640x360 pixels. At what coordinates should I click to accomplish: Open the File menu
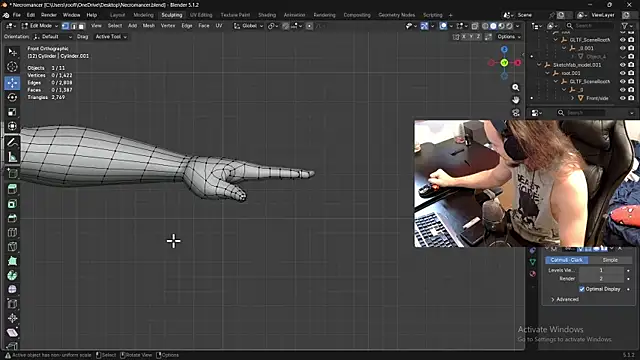coord(17,15)
